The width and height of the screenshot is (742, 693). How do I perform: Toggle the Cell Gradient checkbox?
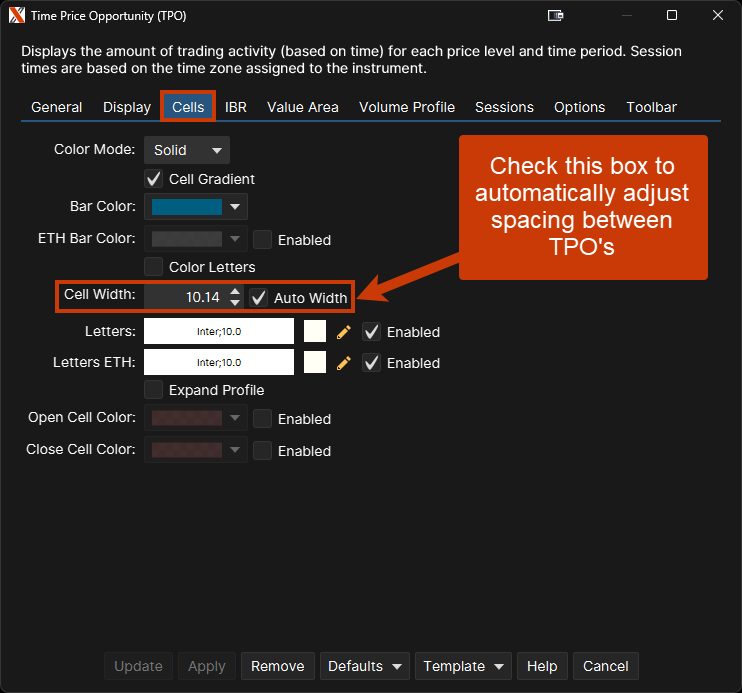pyautogui.click(x=154, y=179)
